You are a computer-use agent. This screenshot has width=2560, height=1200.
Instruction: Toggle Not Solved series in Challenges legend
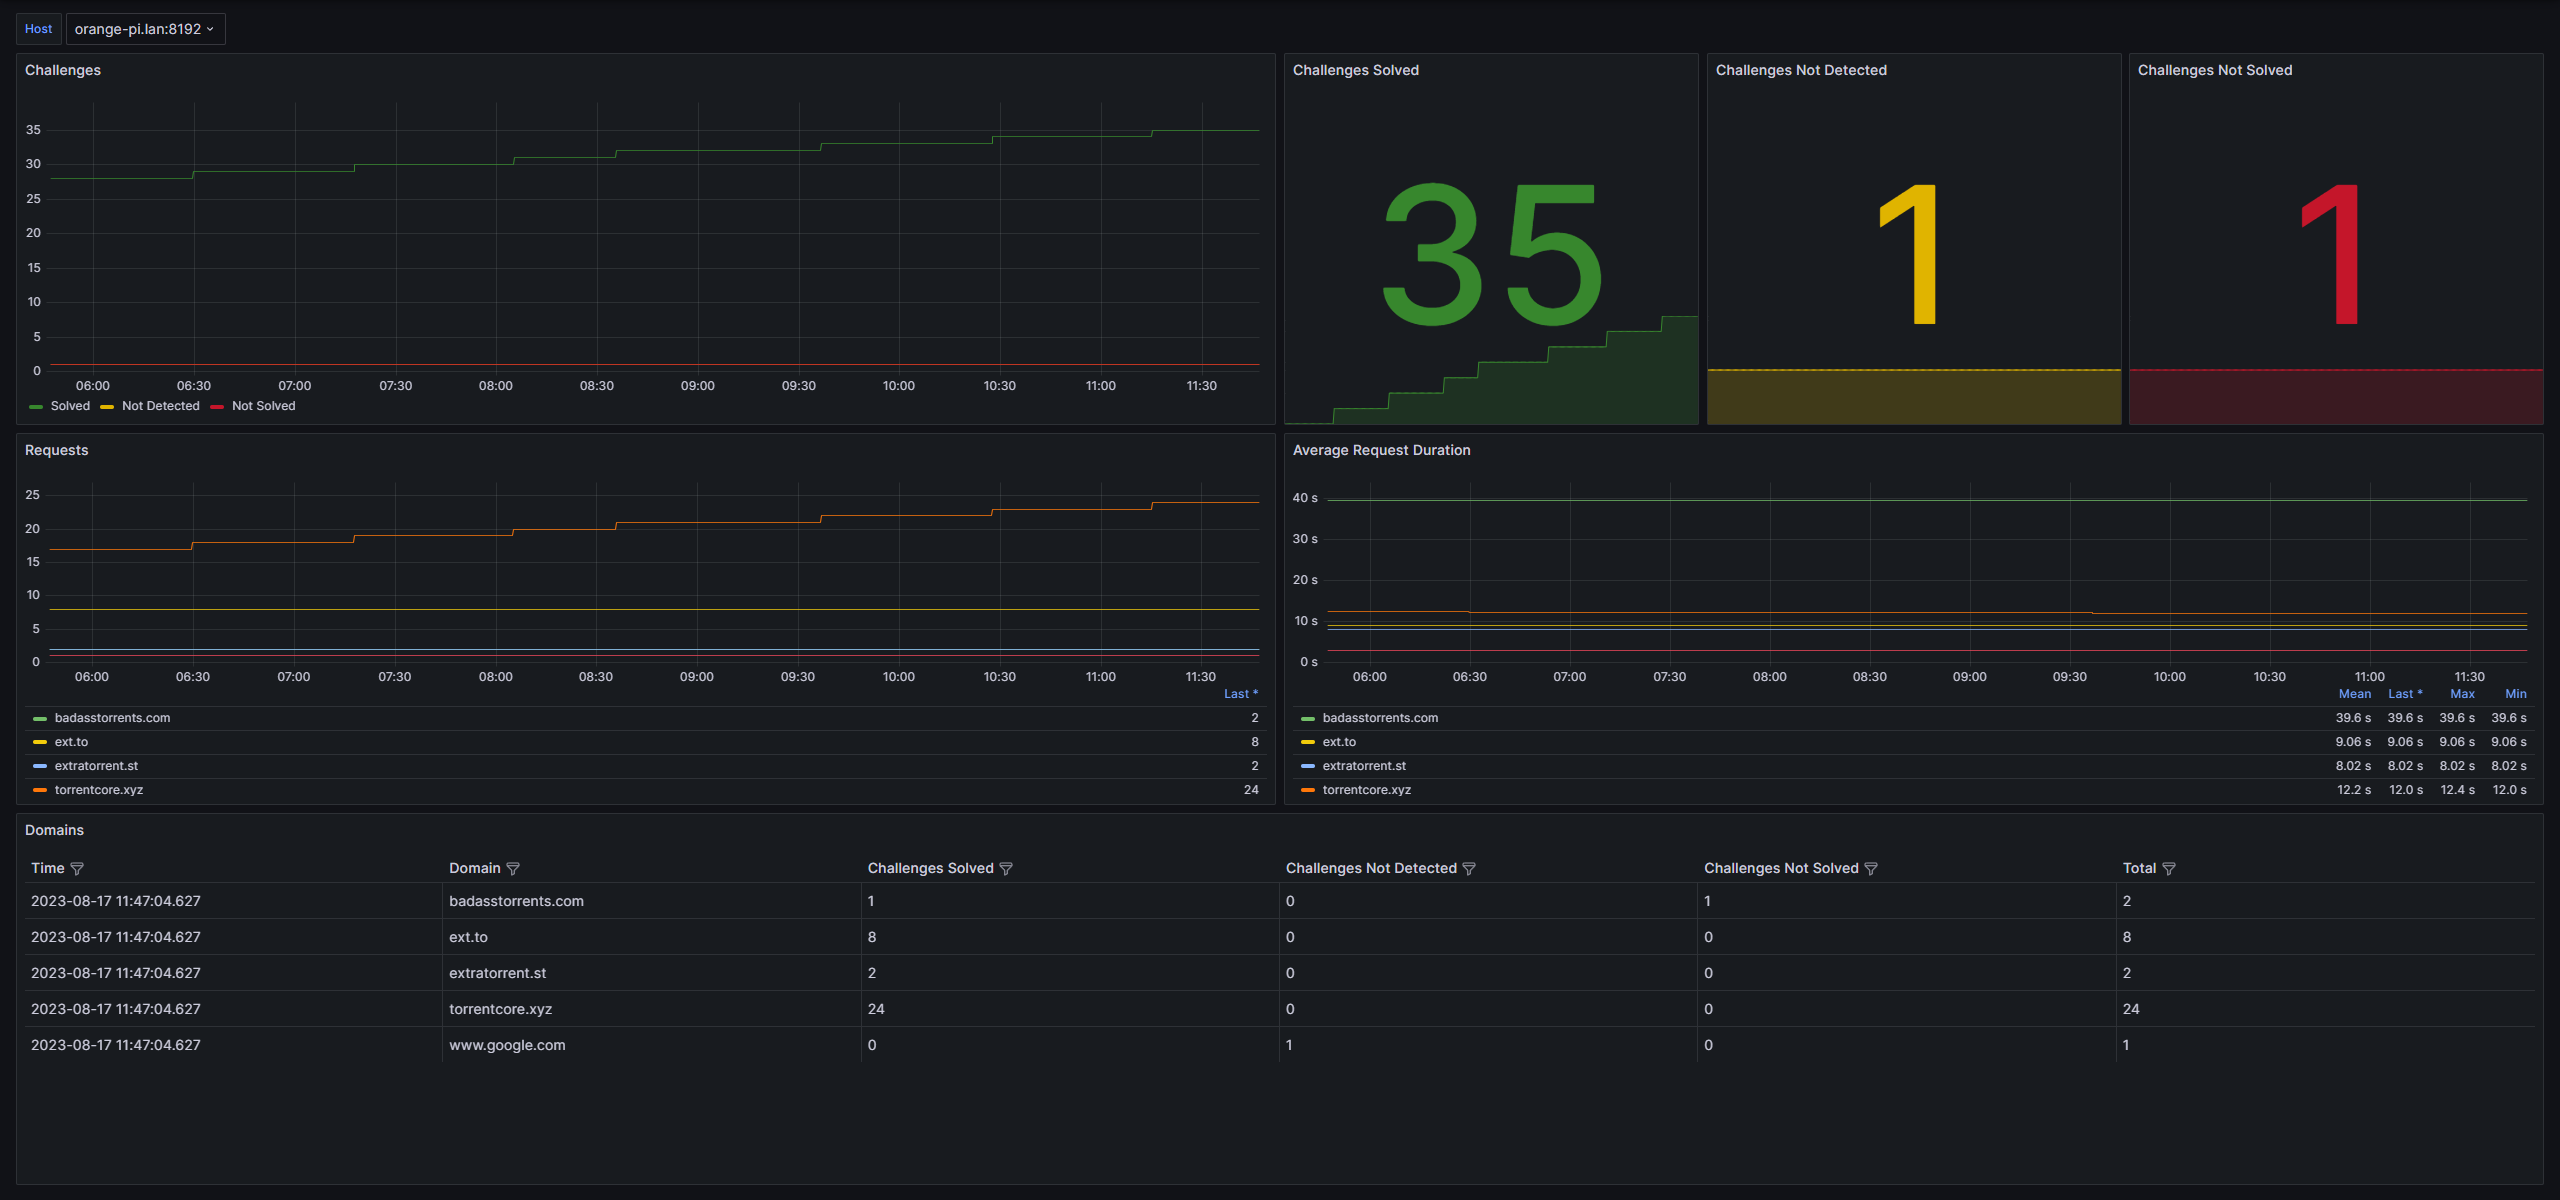(x=263, y=406)
